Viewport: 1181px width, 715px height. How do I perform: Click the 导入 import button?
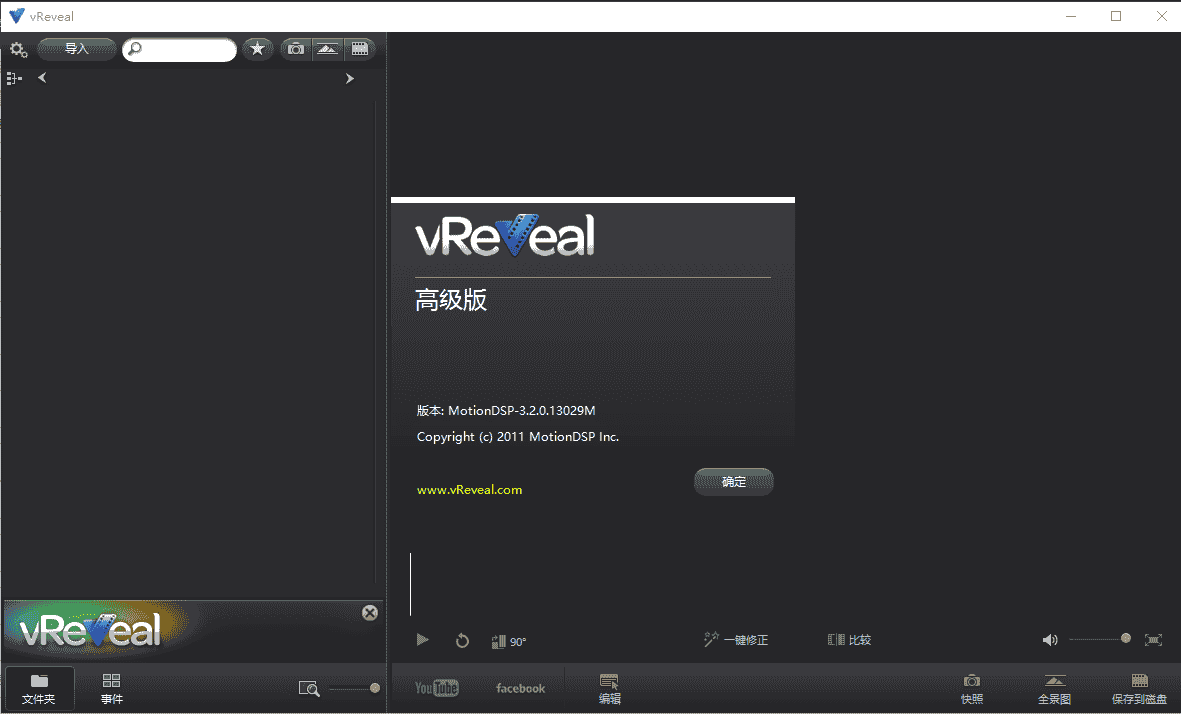(x=76, y=49)
